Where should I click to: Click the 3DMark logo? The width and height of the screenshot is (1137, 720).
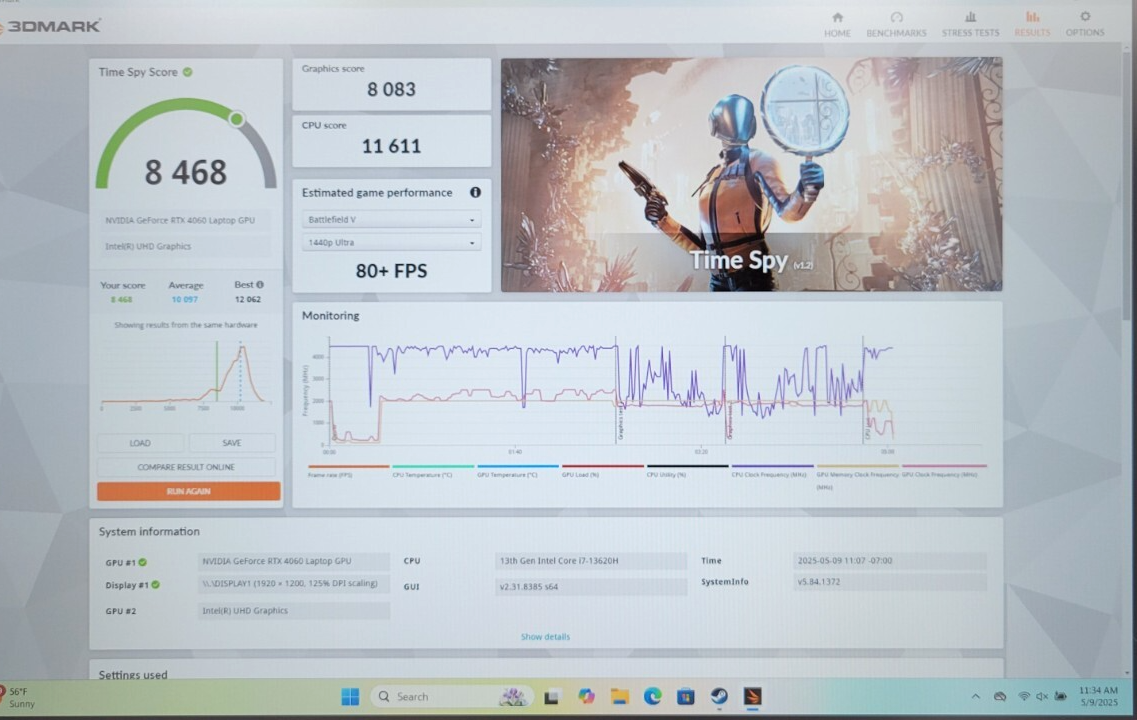coord(50,26)
